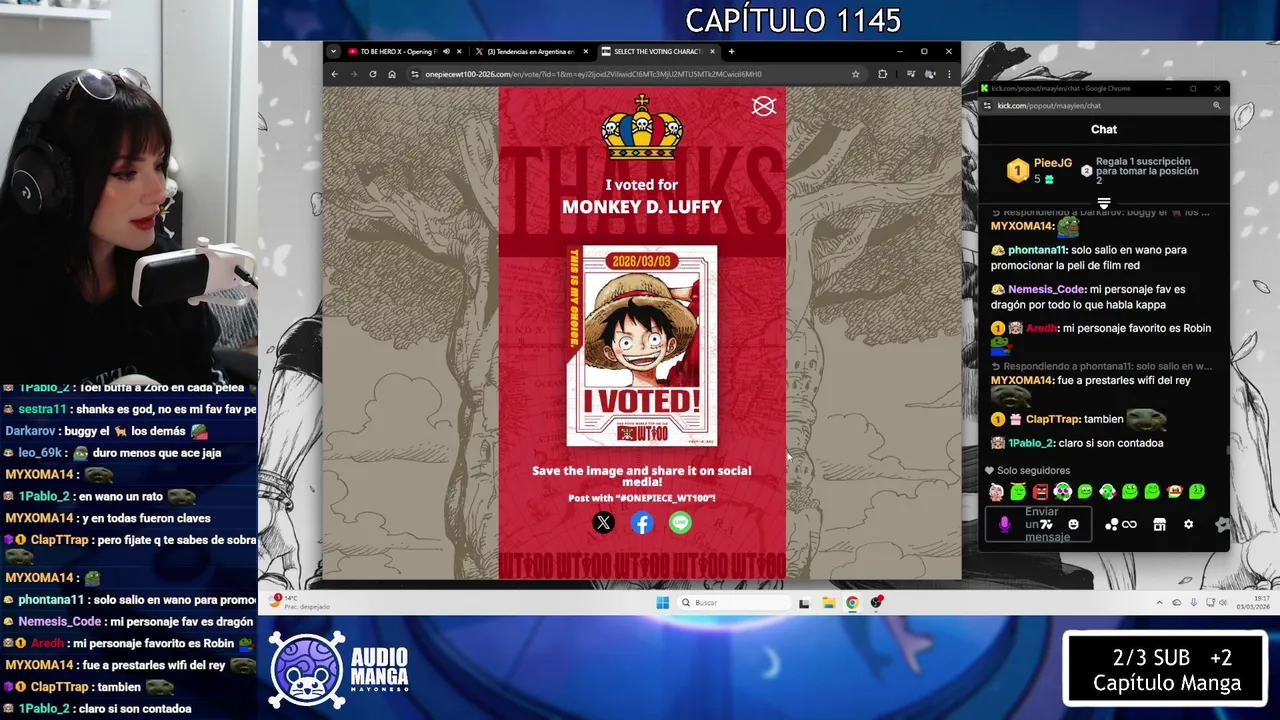The height and width of the screenshot is (720, 1280).
Task: Close the TO BE HERO X tab
Action: [x=459, y=51]
